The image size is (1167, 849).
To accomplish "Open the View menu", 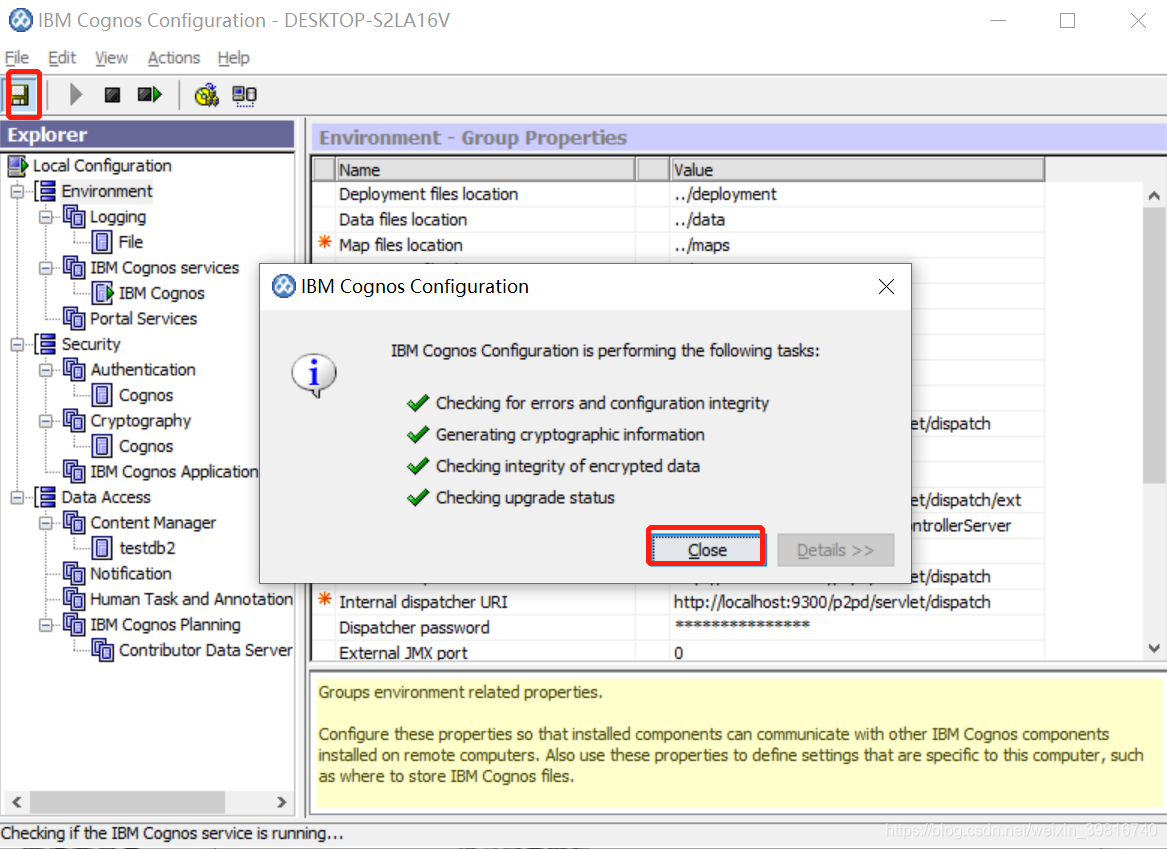I will 111,58.
